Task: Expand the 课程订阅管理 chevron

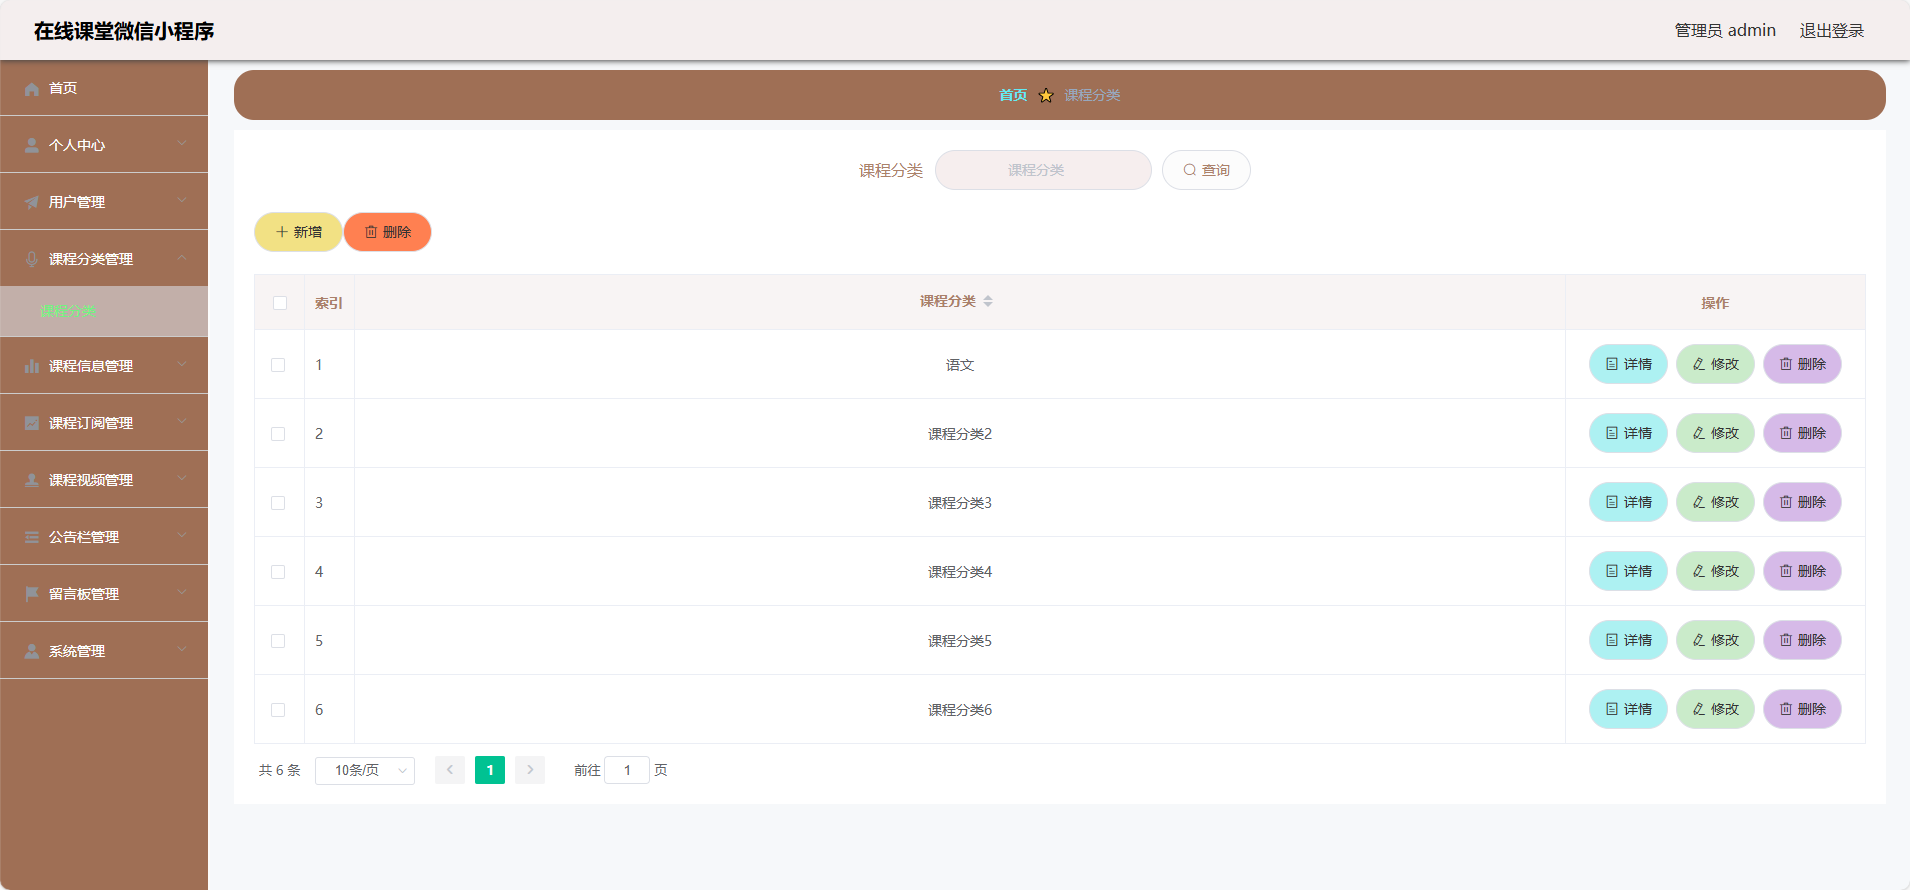Action: 182,422
